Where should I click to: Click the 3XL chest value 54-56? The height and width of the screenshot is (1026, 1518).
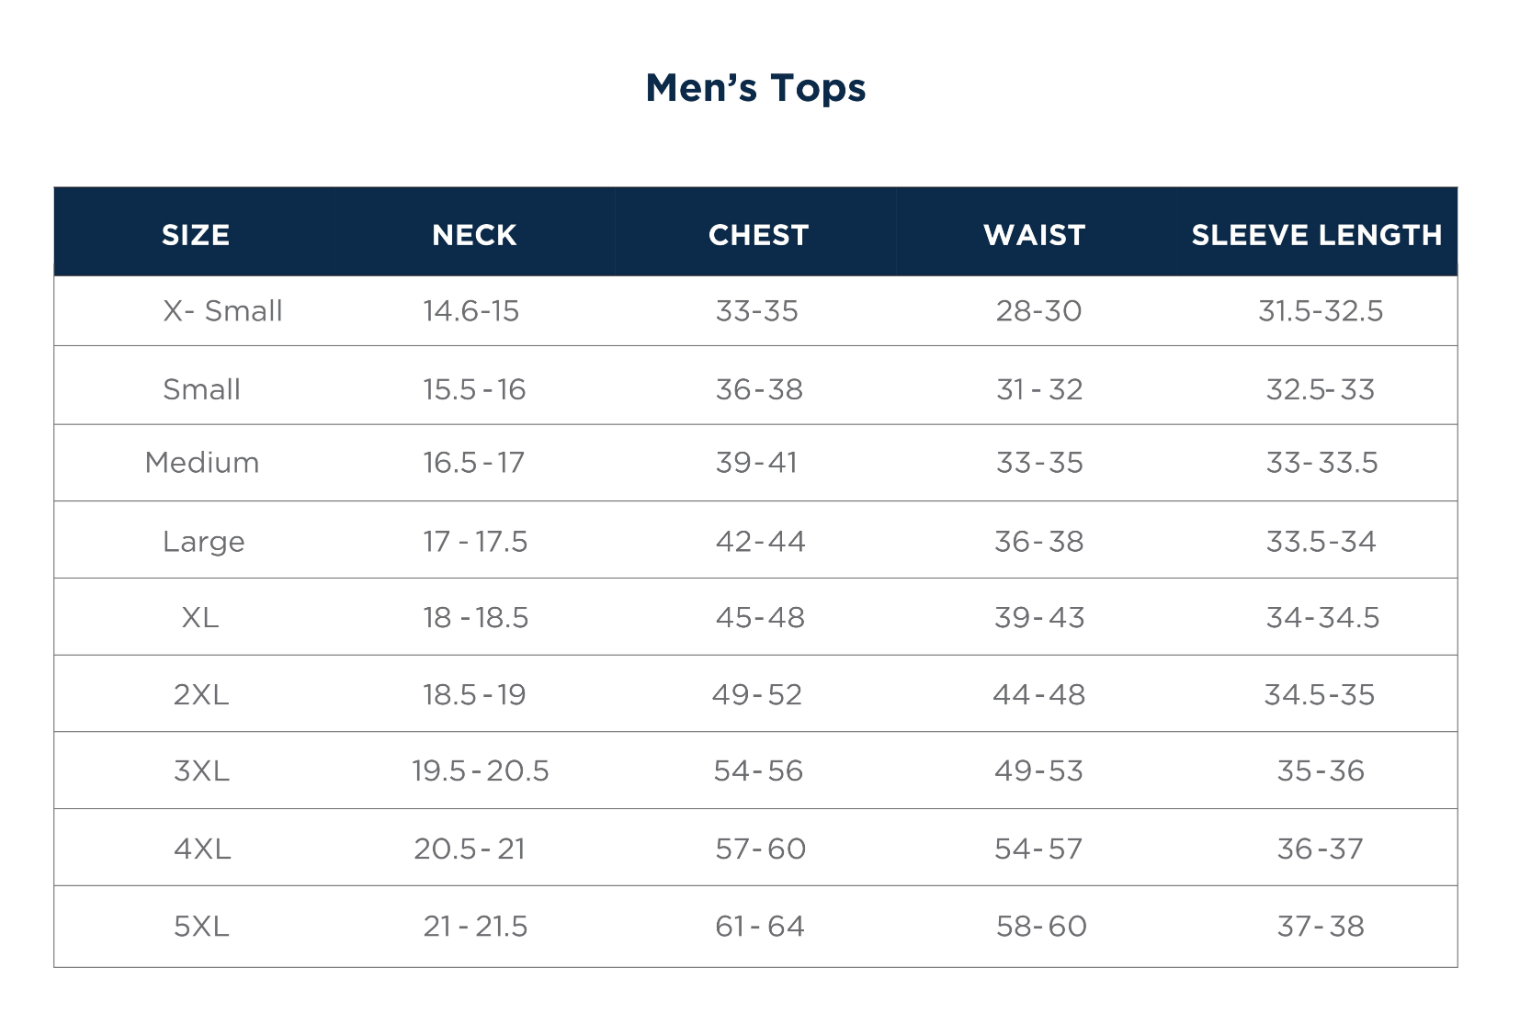pos(758,771)
